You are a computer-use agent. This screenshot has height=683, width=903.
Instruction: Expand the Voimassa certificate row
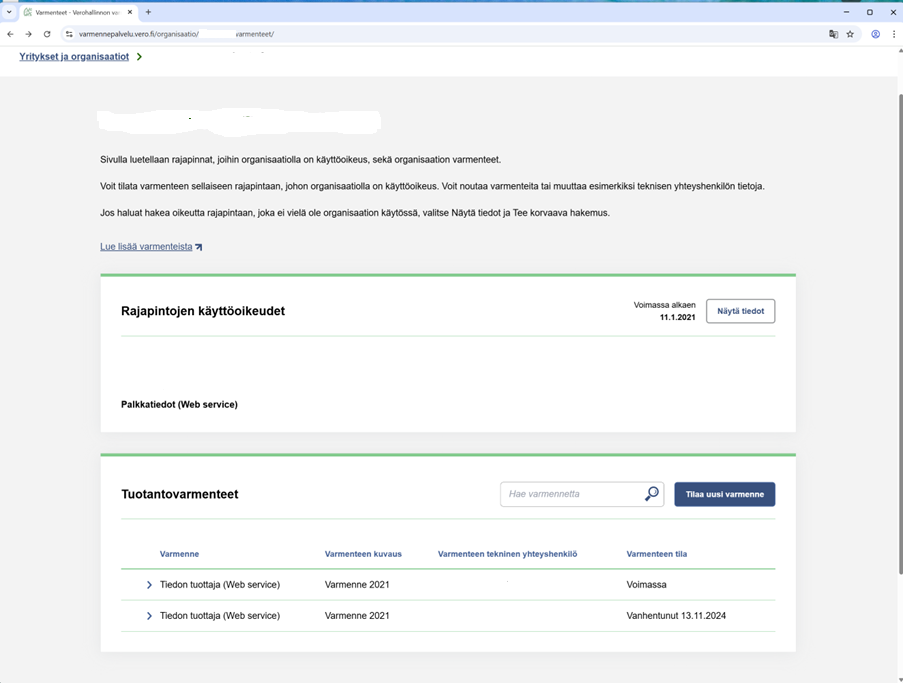point(149,585)
